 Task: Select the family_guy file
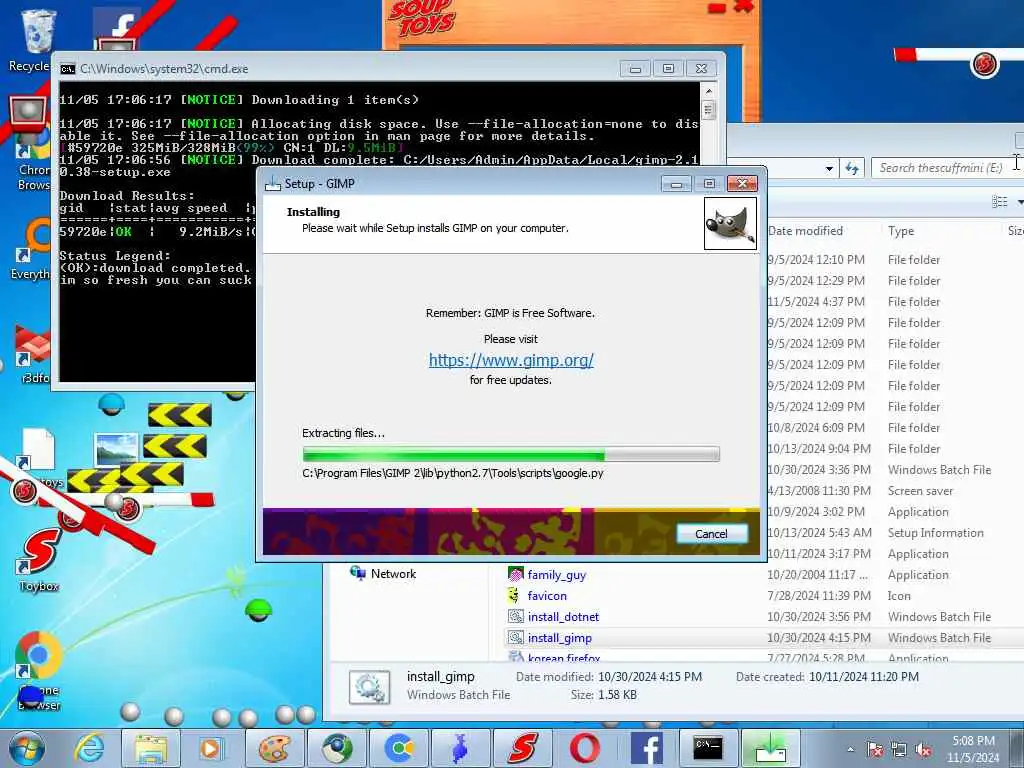(x=556, y=575)
